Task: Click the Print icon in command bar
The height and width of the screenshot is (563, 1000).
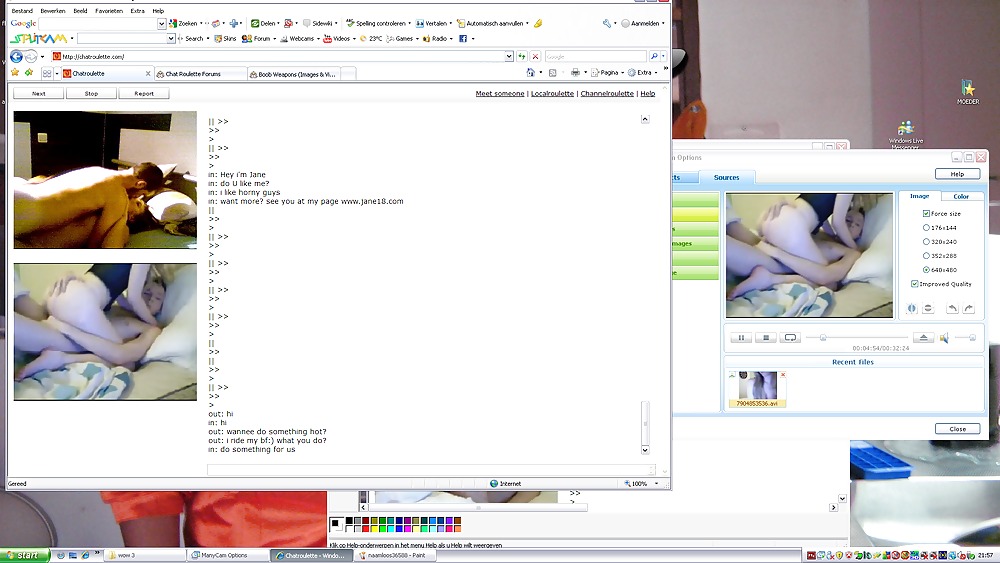Action: pyautogui.click(x=575, y=73)
